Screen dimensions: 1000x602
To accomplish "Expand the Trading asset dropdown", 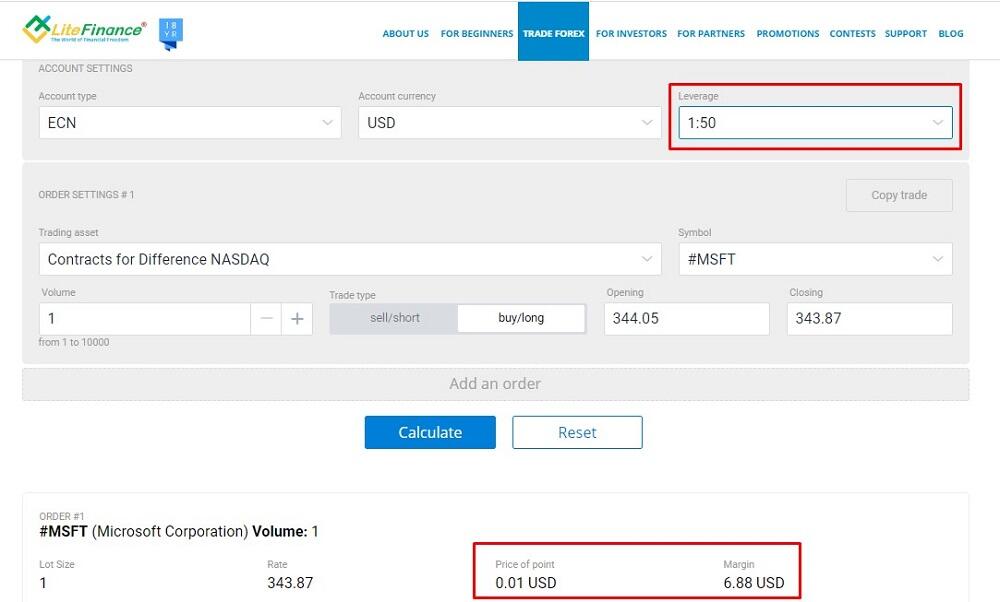I will 349,259.
